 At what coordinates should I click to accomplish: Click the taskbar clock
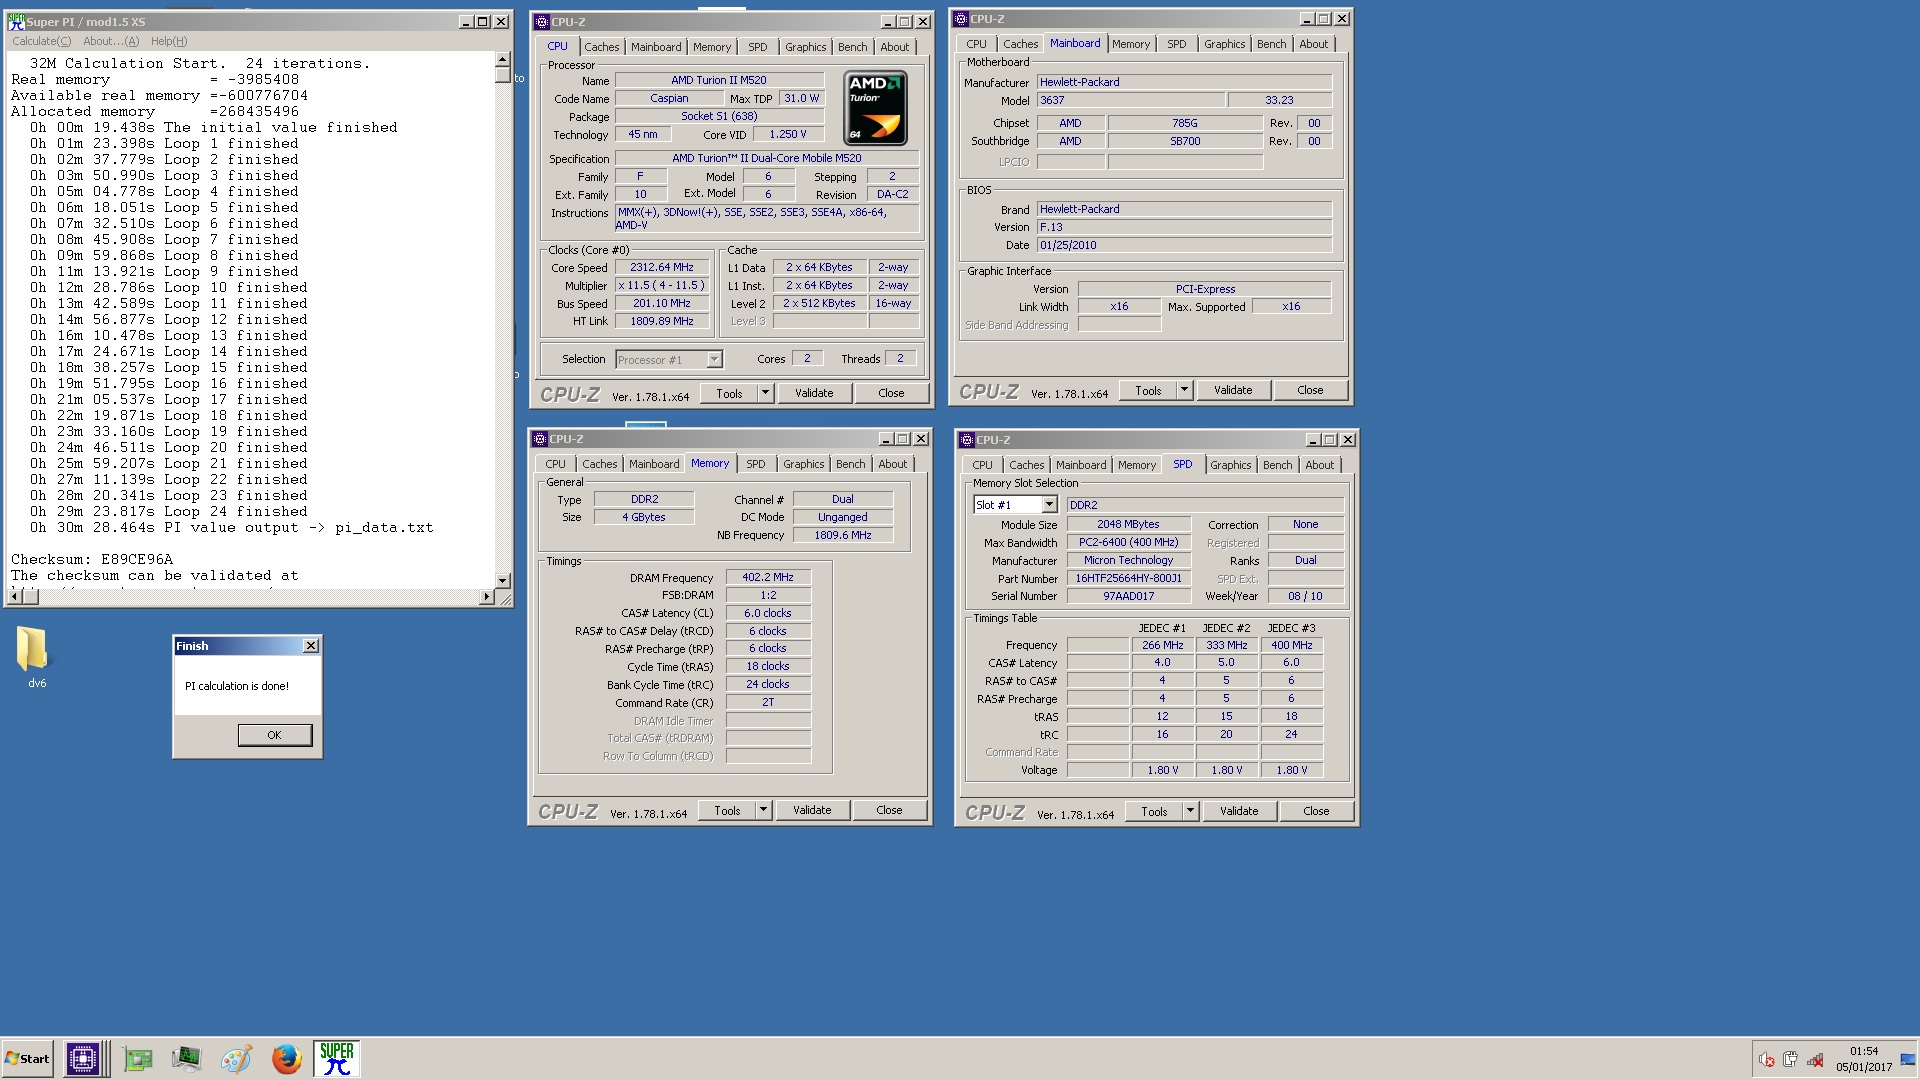coord(1864,1059)
